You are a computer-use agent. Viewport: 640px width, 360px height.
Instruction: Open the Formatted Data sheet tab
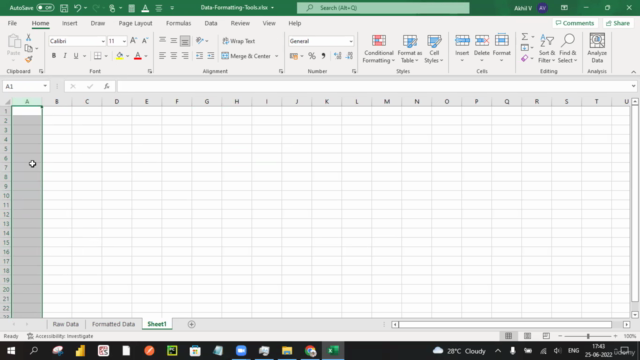(x=113, y=324)
